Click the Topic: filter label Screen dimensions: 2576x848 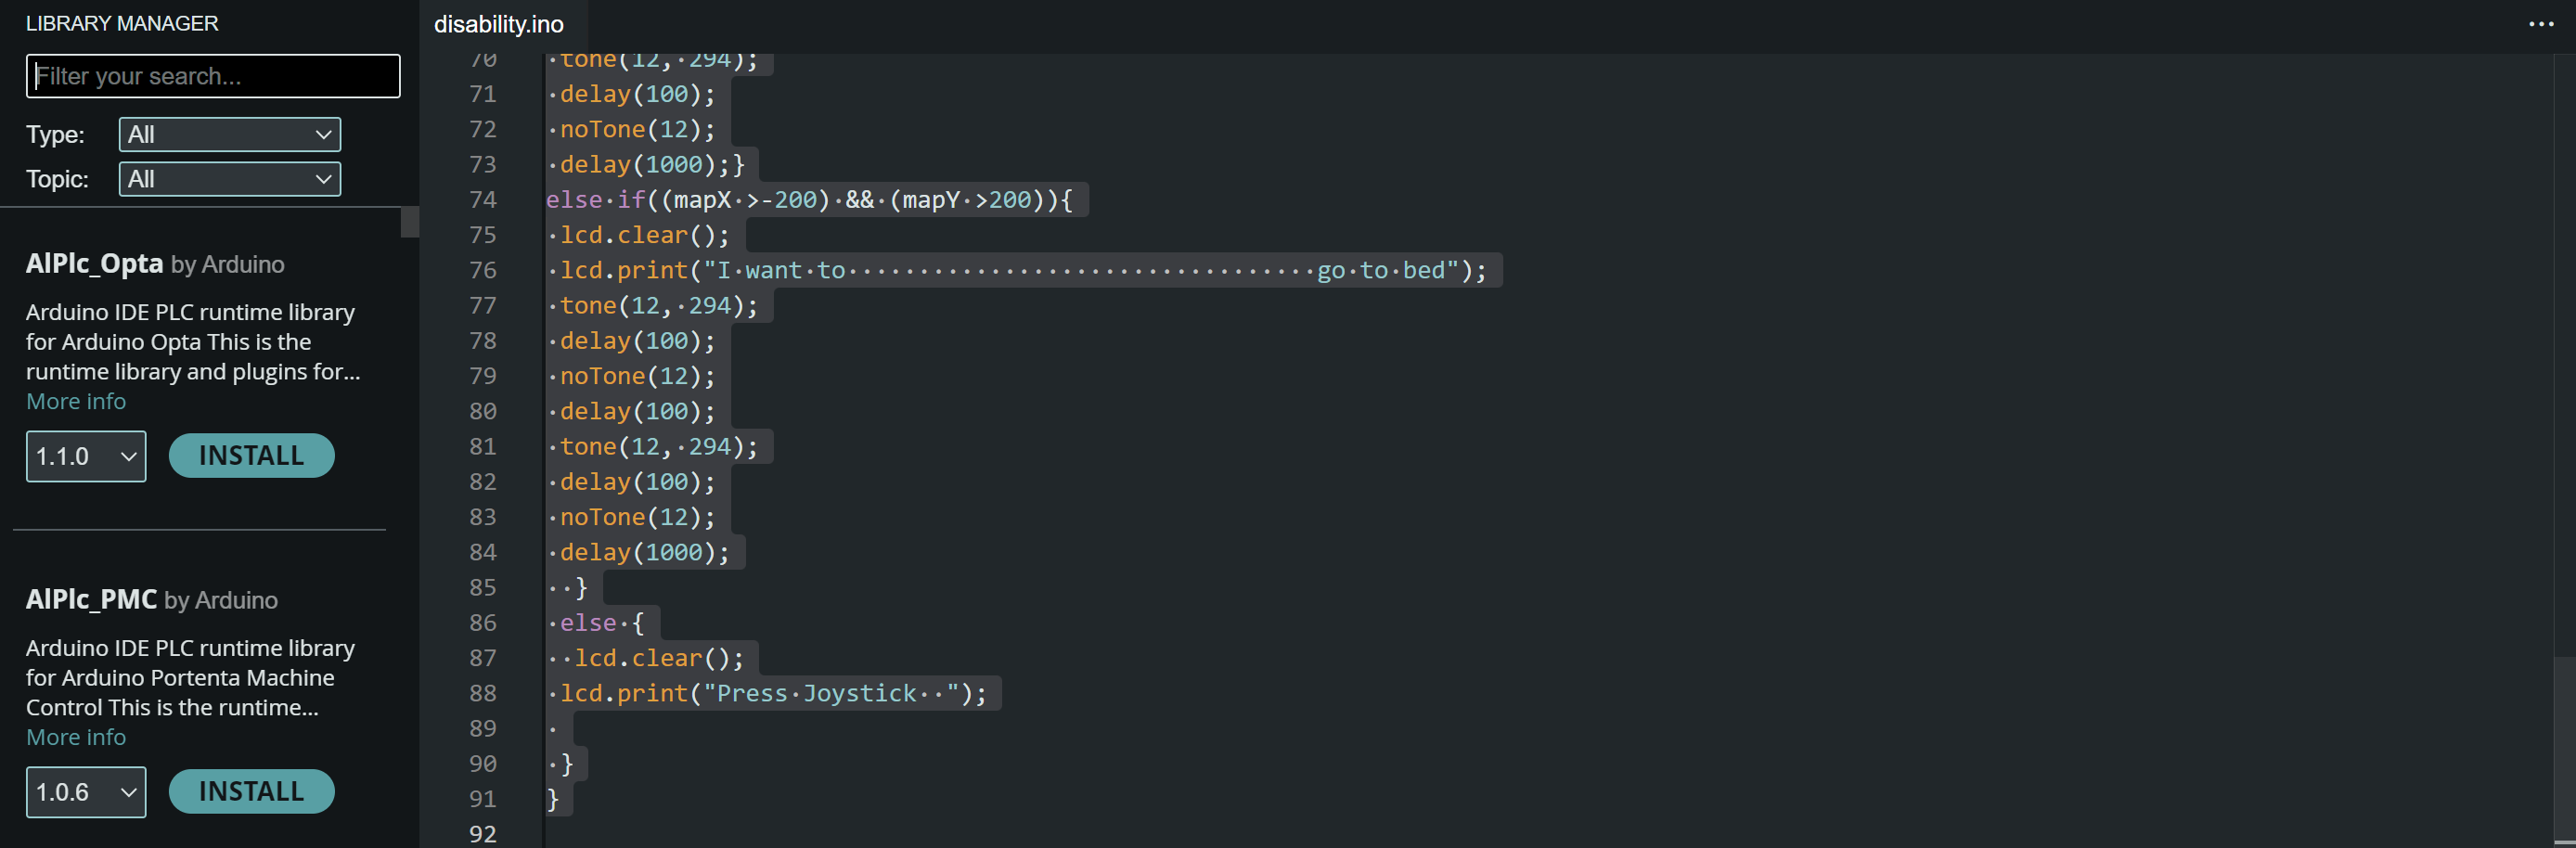point(57,180)
